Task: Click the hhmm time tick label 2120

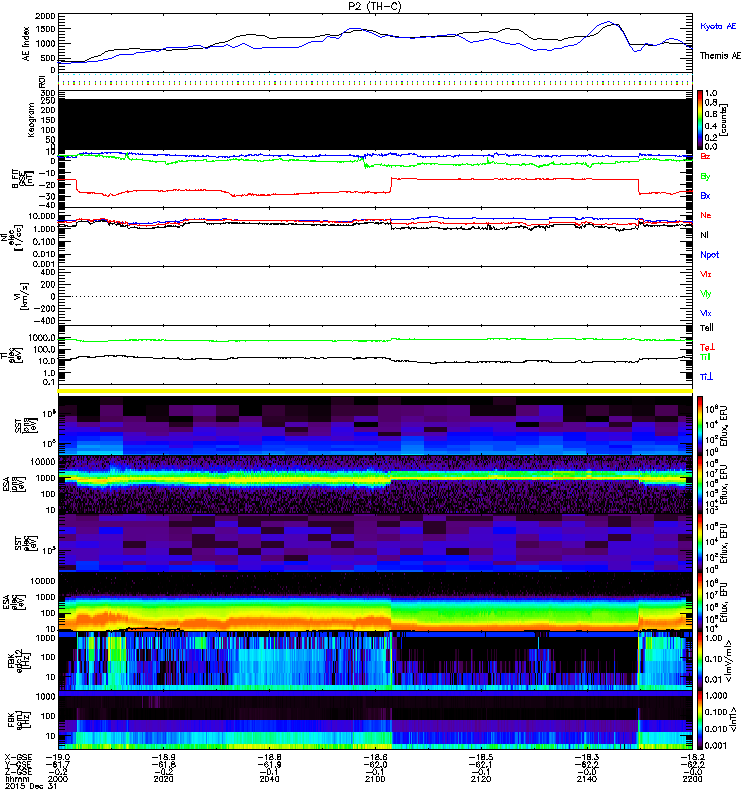Action: (x=481, y=779)
